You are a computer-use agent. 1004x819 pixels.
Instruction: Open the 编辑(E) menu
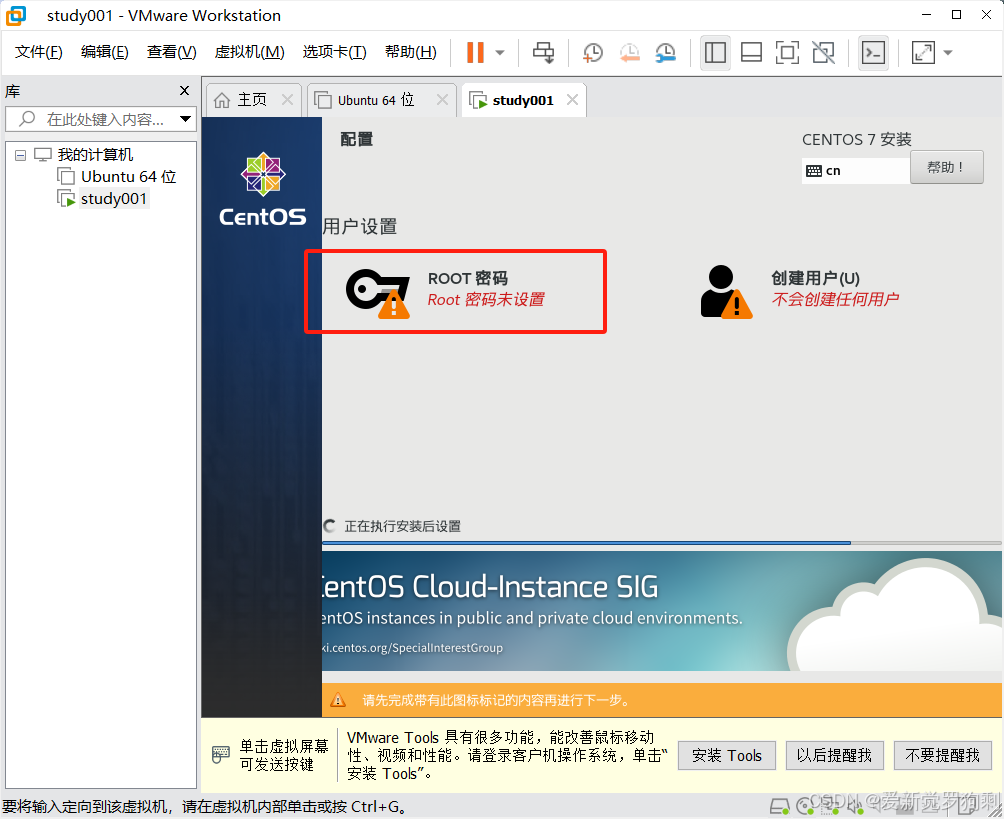104,52
